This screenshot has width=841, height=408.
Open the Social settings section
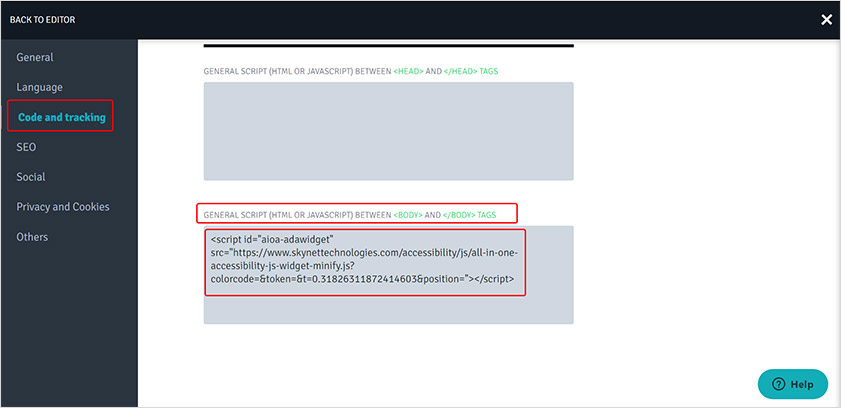pyautogui.click(x=31, y=177)
